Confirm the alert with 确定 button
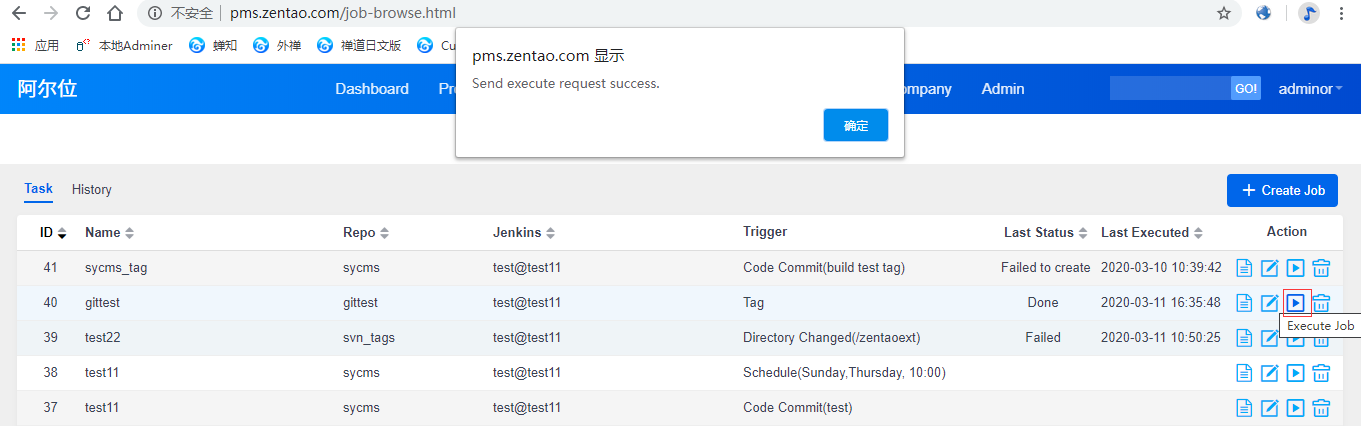Screen dimensions: 1361x426 (856, 125)
